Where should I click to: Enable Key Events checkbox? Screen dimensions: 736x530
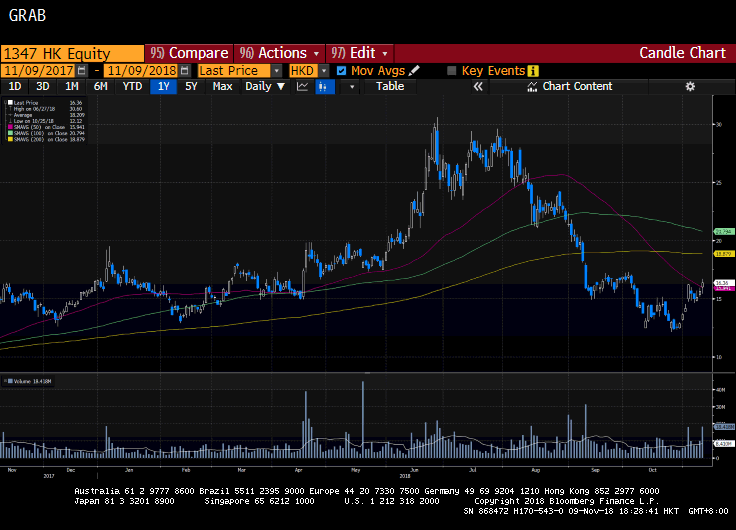point(452,71)
